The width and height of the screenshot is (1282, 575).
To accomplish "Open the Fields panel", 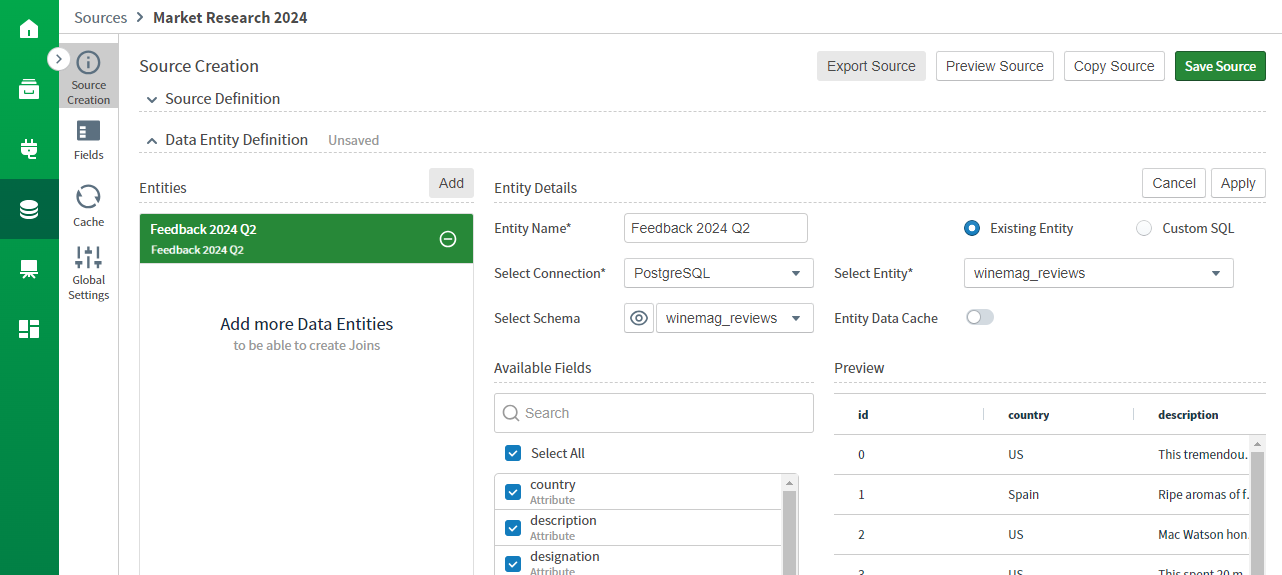I will [x=88, y=140].
